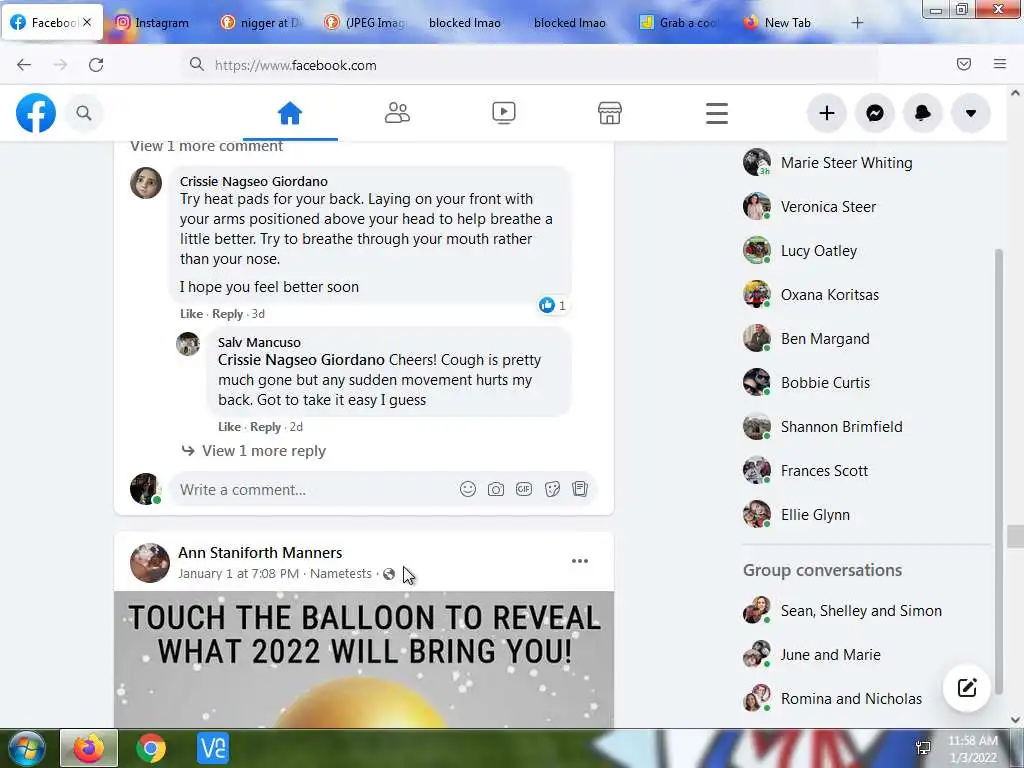
Task: Click the browser Back arrow
Action: [24, 65]
